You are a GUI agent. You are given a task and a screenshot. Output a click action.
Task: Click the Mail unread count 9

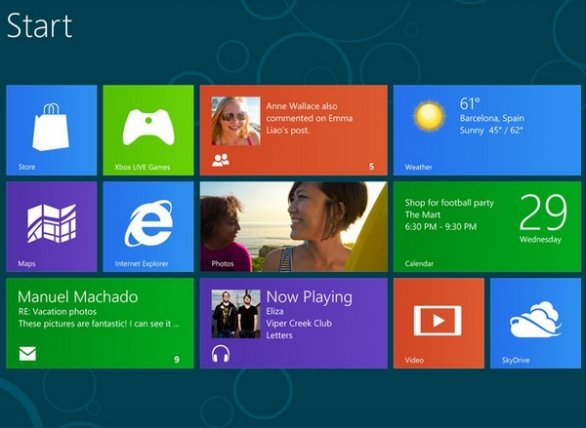click(177, 360)
